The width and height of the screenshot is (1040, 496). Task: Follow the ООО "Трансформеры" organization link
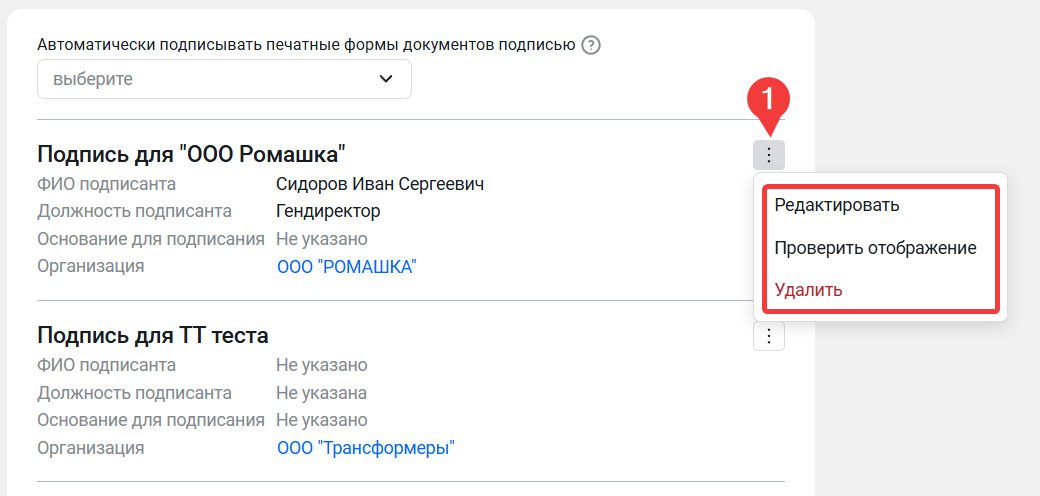pos(365,448)
